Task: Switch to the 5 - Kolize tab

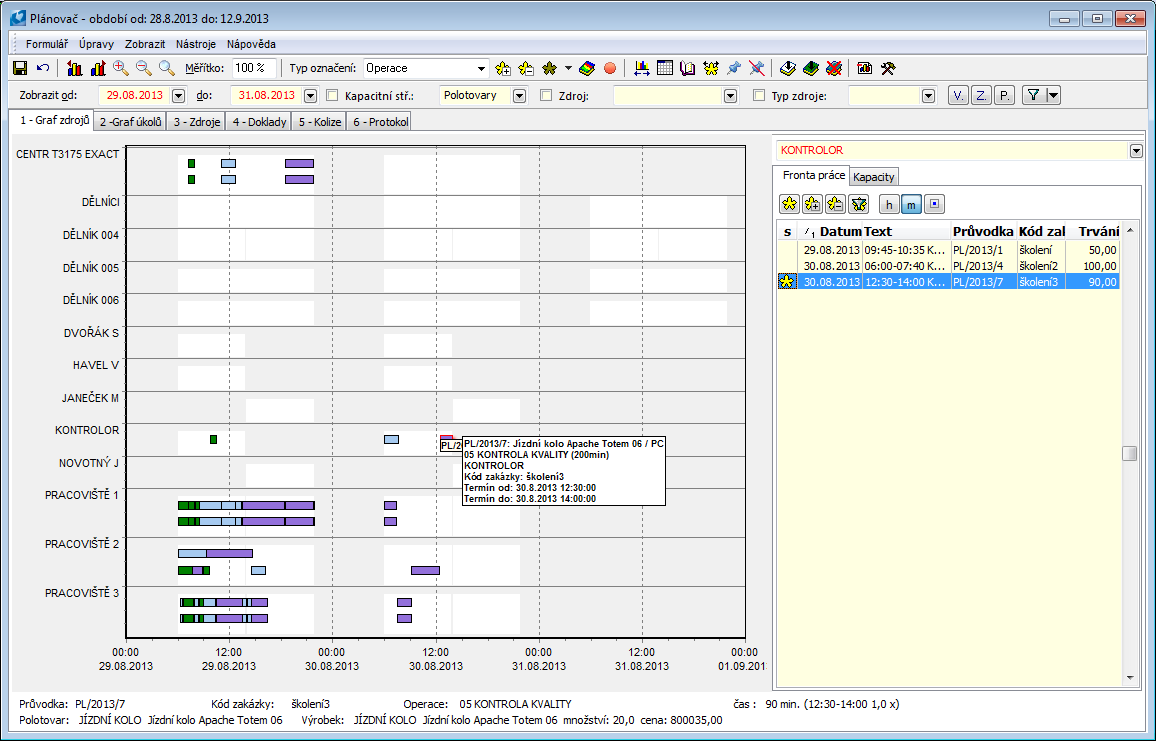Action: coord(320,122)
